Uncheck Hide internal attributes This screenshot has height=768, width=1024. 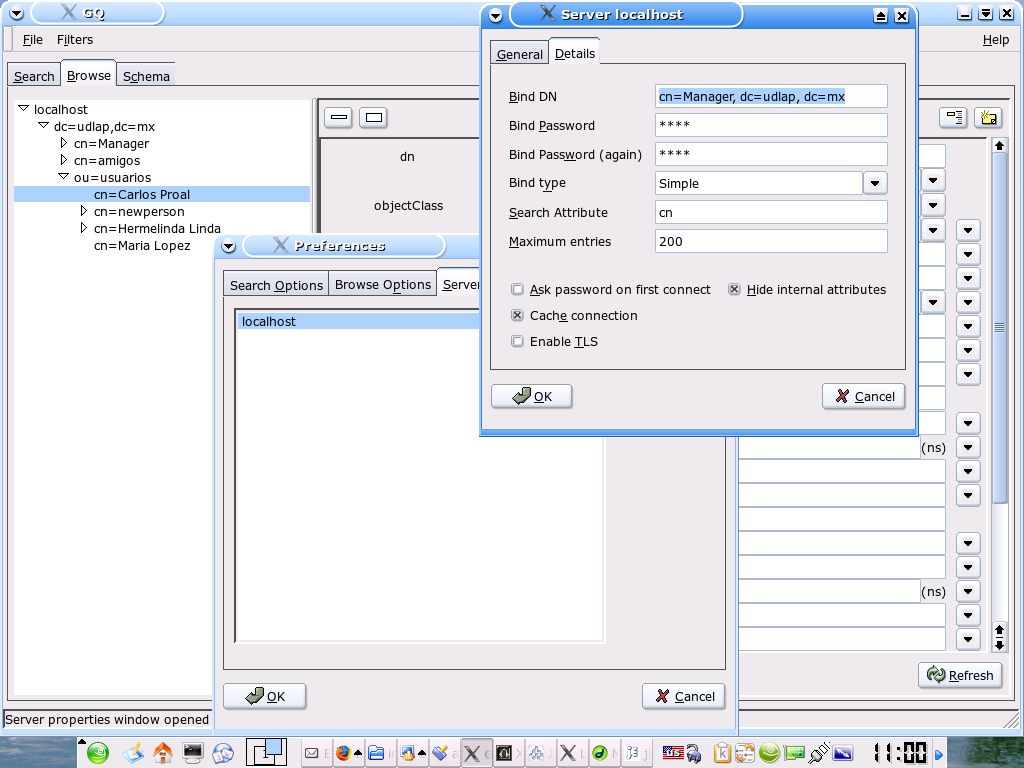(x=734, y=290)
